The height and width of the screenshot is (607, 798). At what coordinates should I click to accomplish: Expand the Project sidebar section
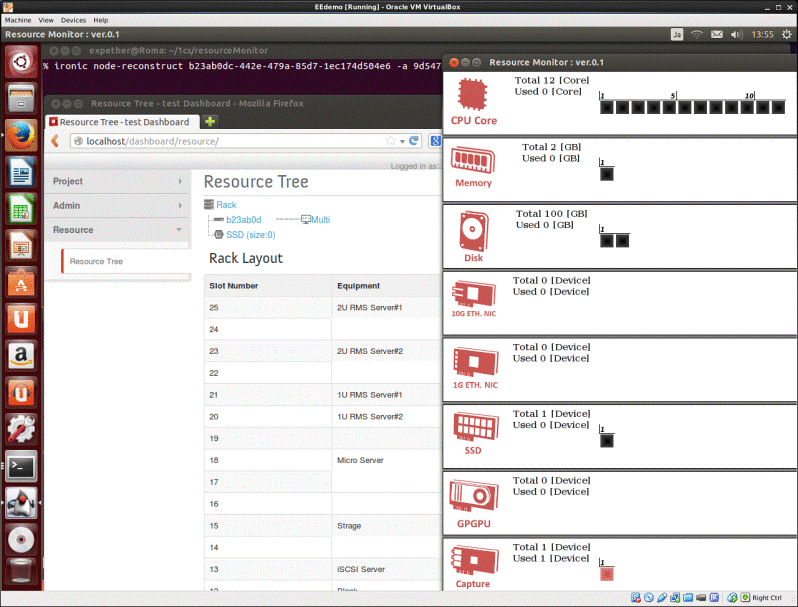(x=117, y=181)
